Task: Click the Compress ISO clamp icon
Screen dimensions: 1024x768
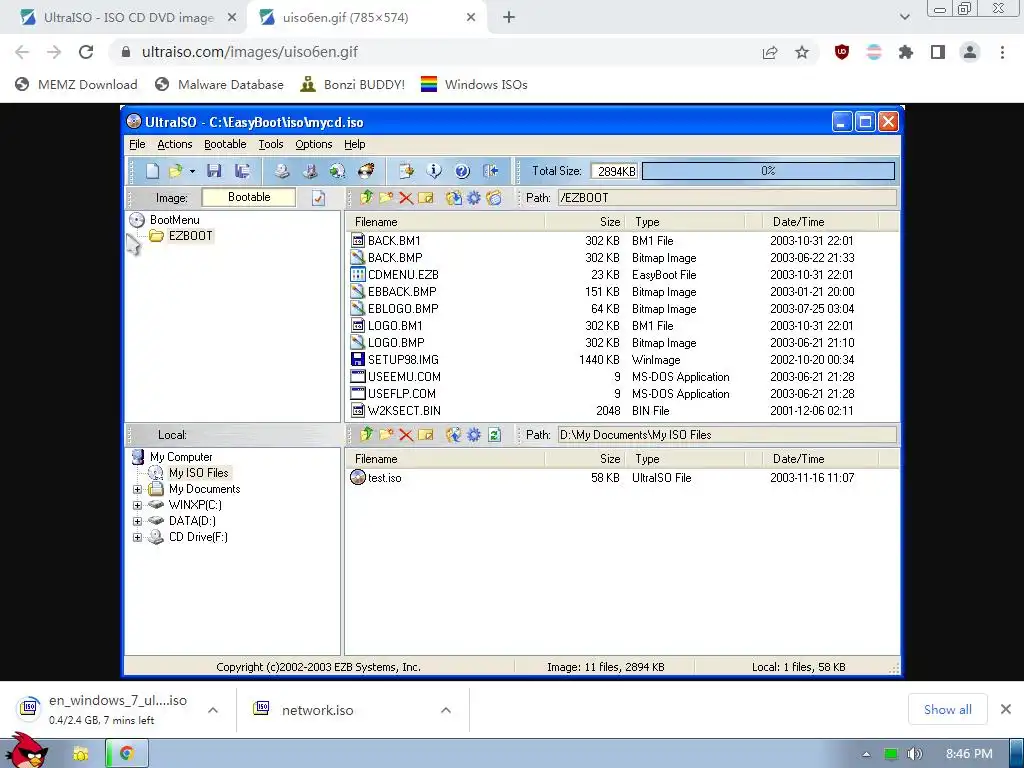Action: coord(310,171)
